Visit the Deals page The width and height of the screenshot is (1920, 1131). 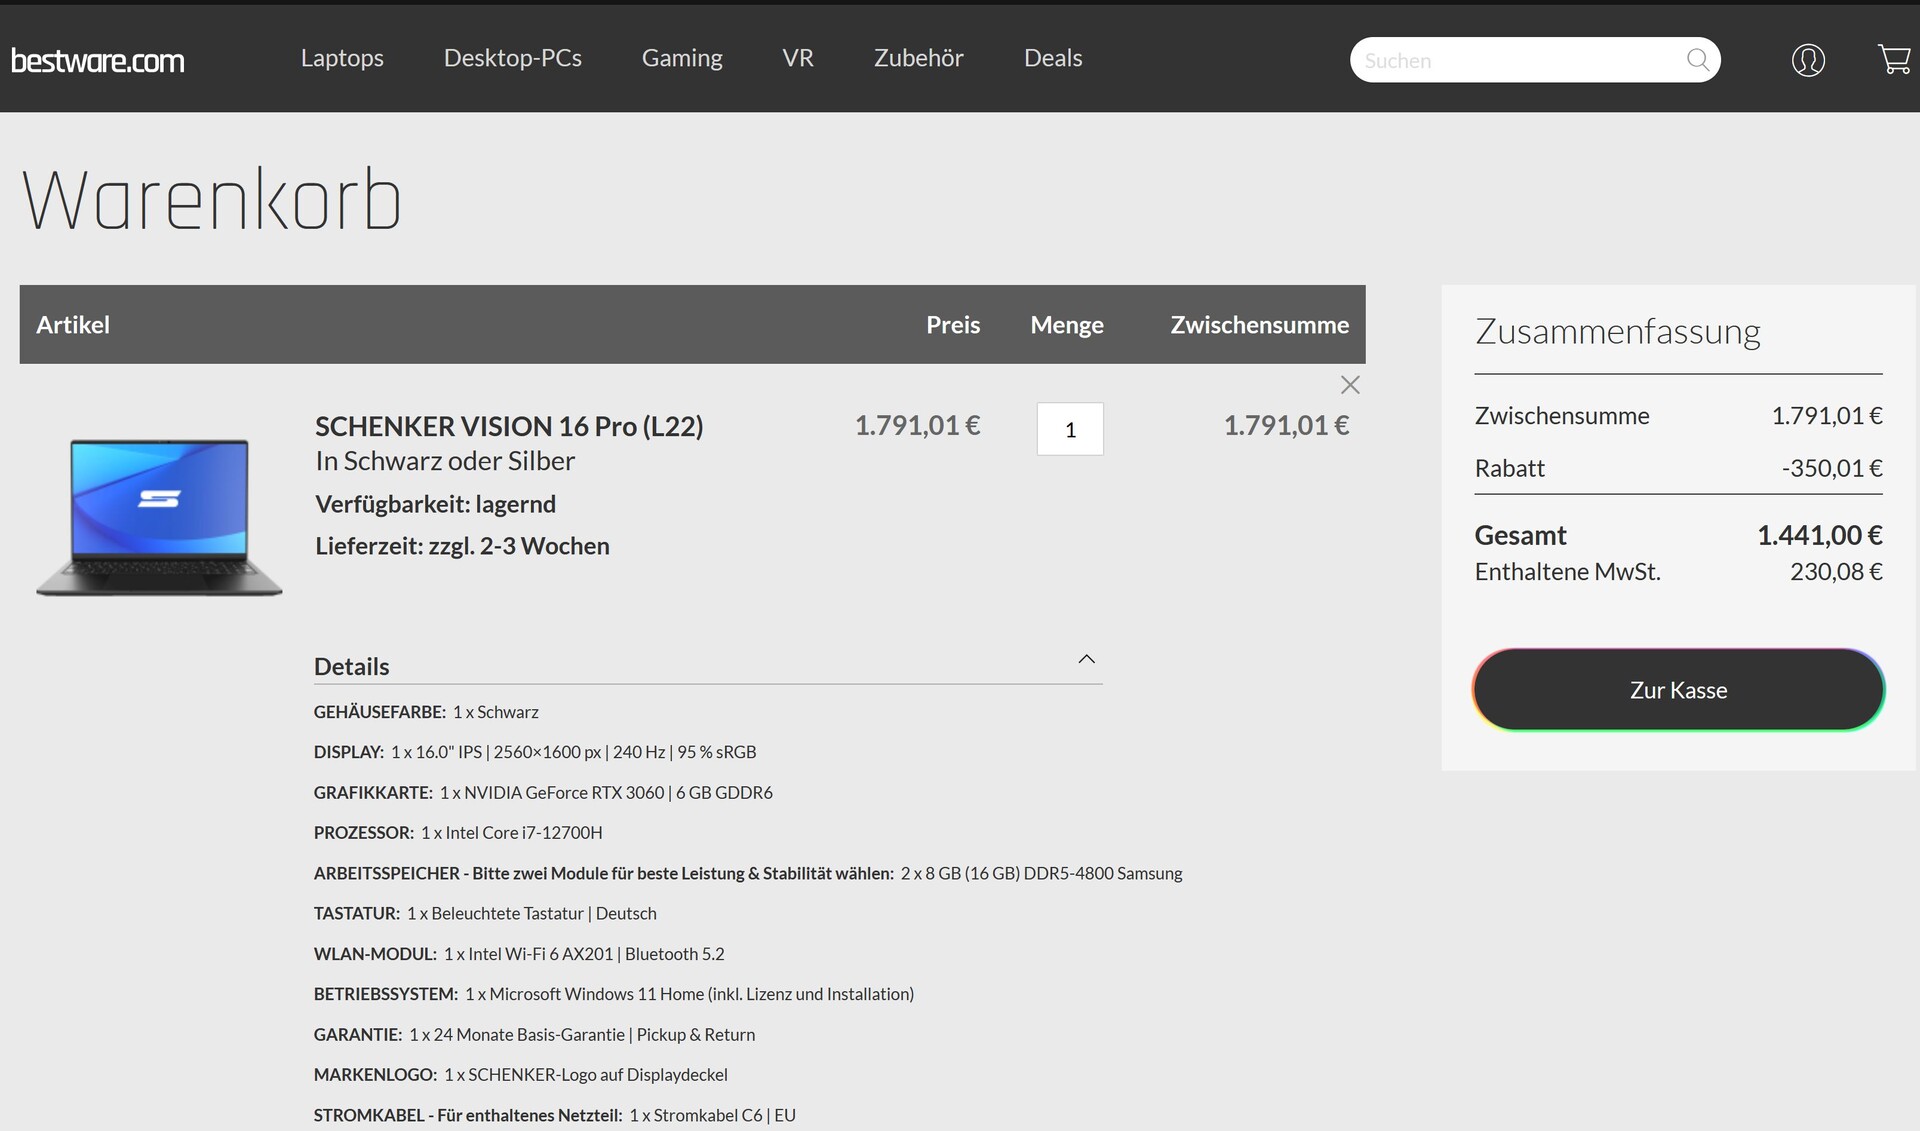click(1053, 58)
